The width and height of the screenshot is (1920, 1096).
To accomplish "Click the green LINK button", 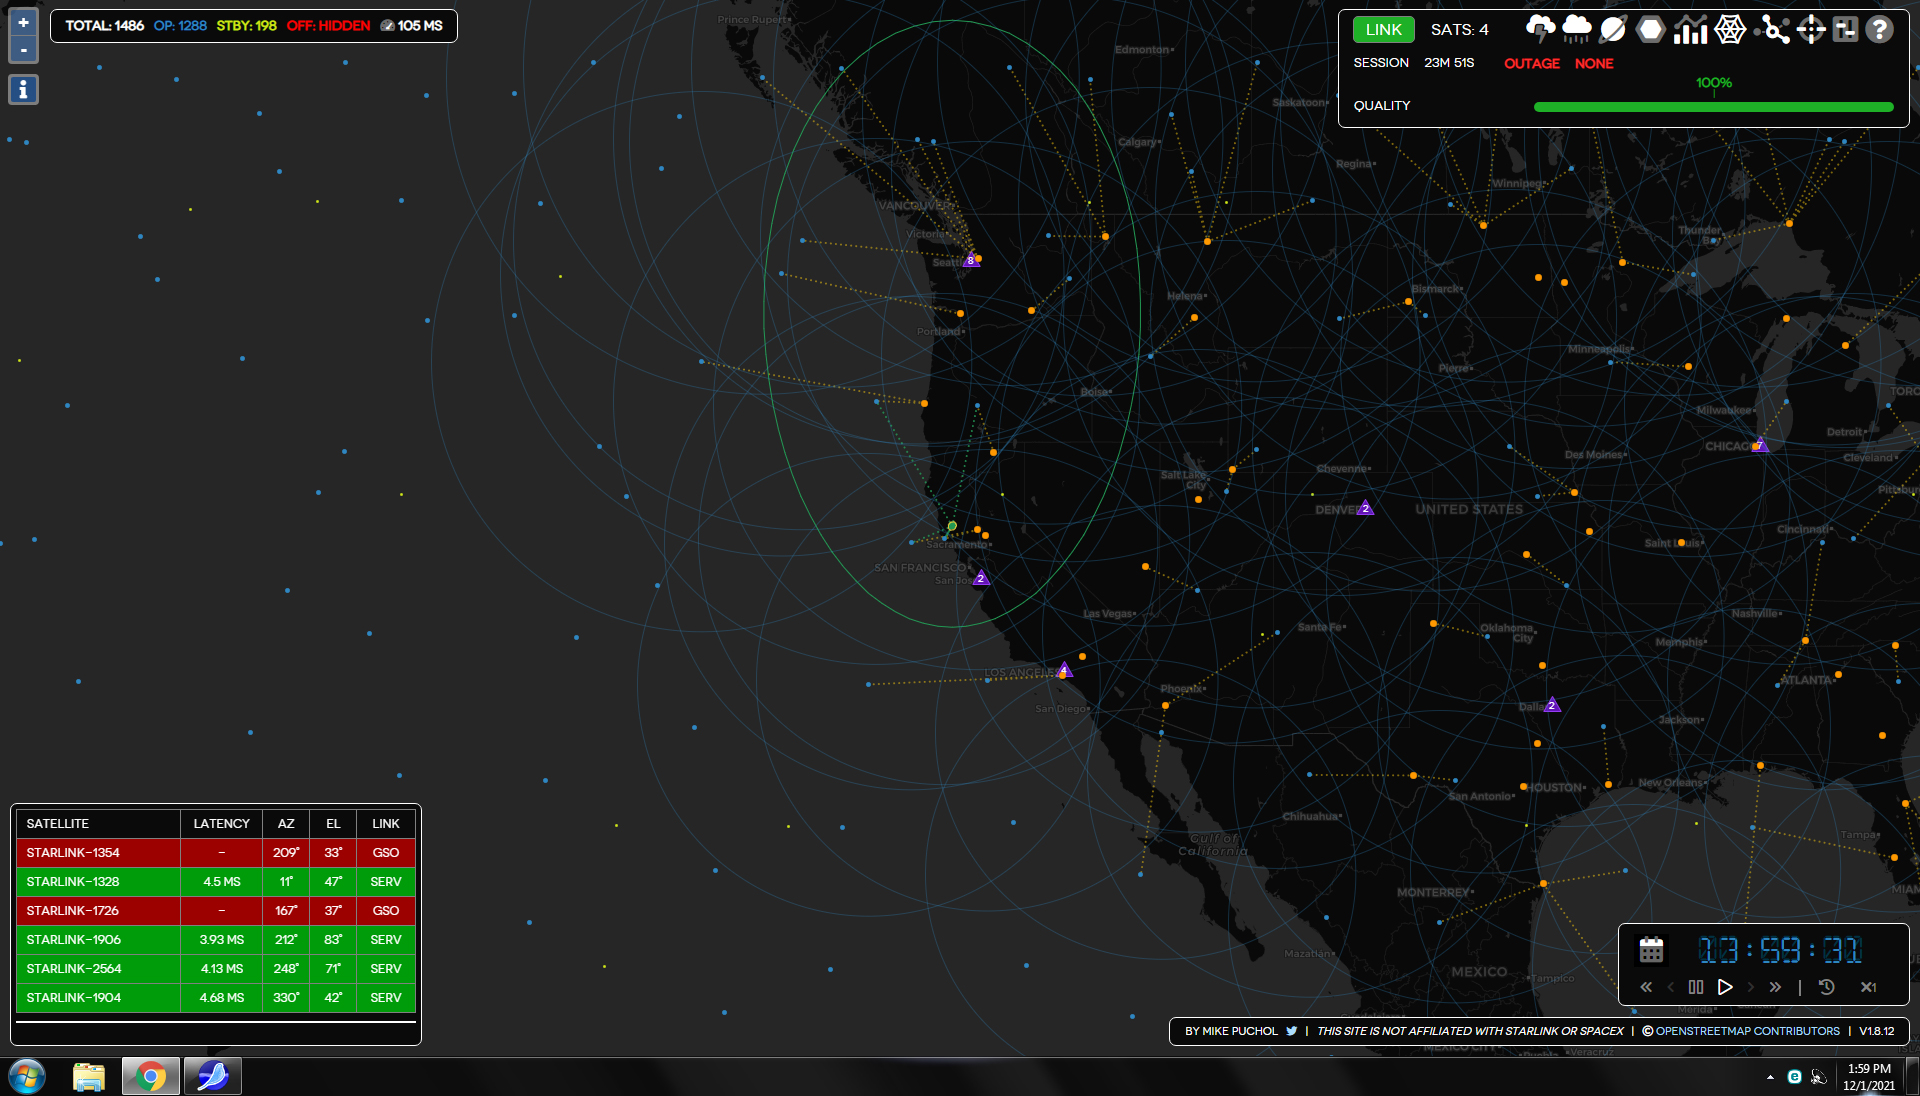I will click(1383, 30).
